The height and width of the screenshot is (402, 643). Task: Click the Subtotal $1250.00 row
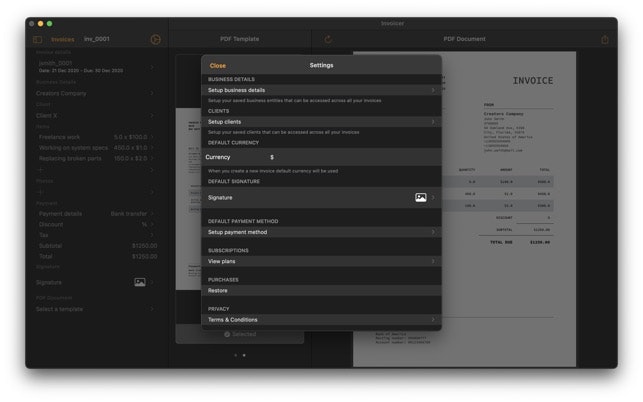pos(97,246)
